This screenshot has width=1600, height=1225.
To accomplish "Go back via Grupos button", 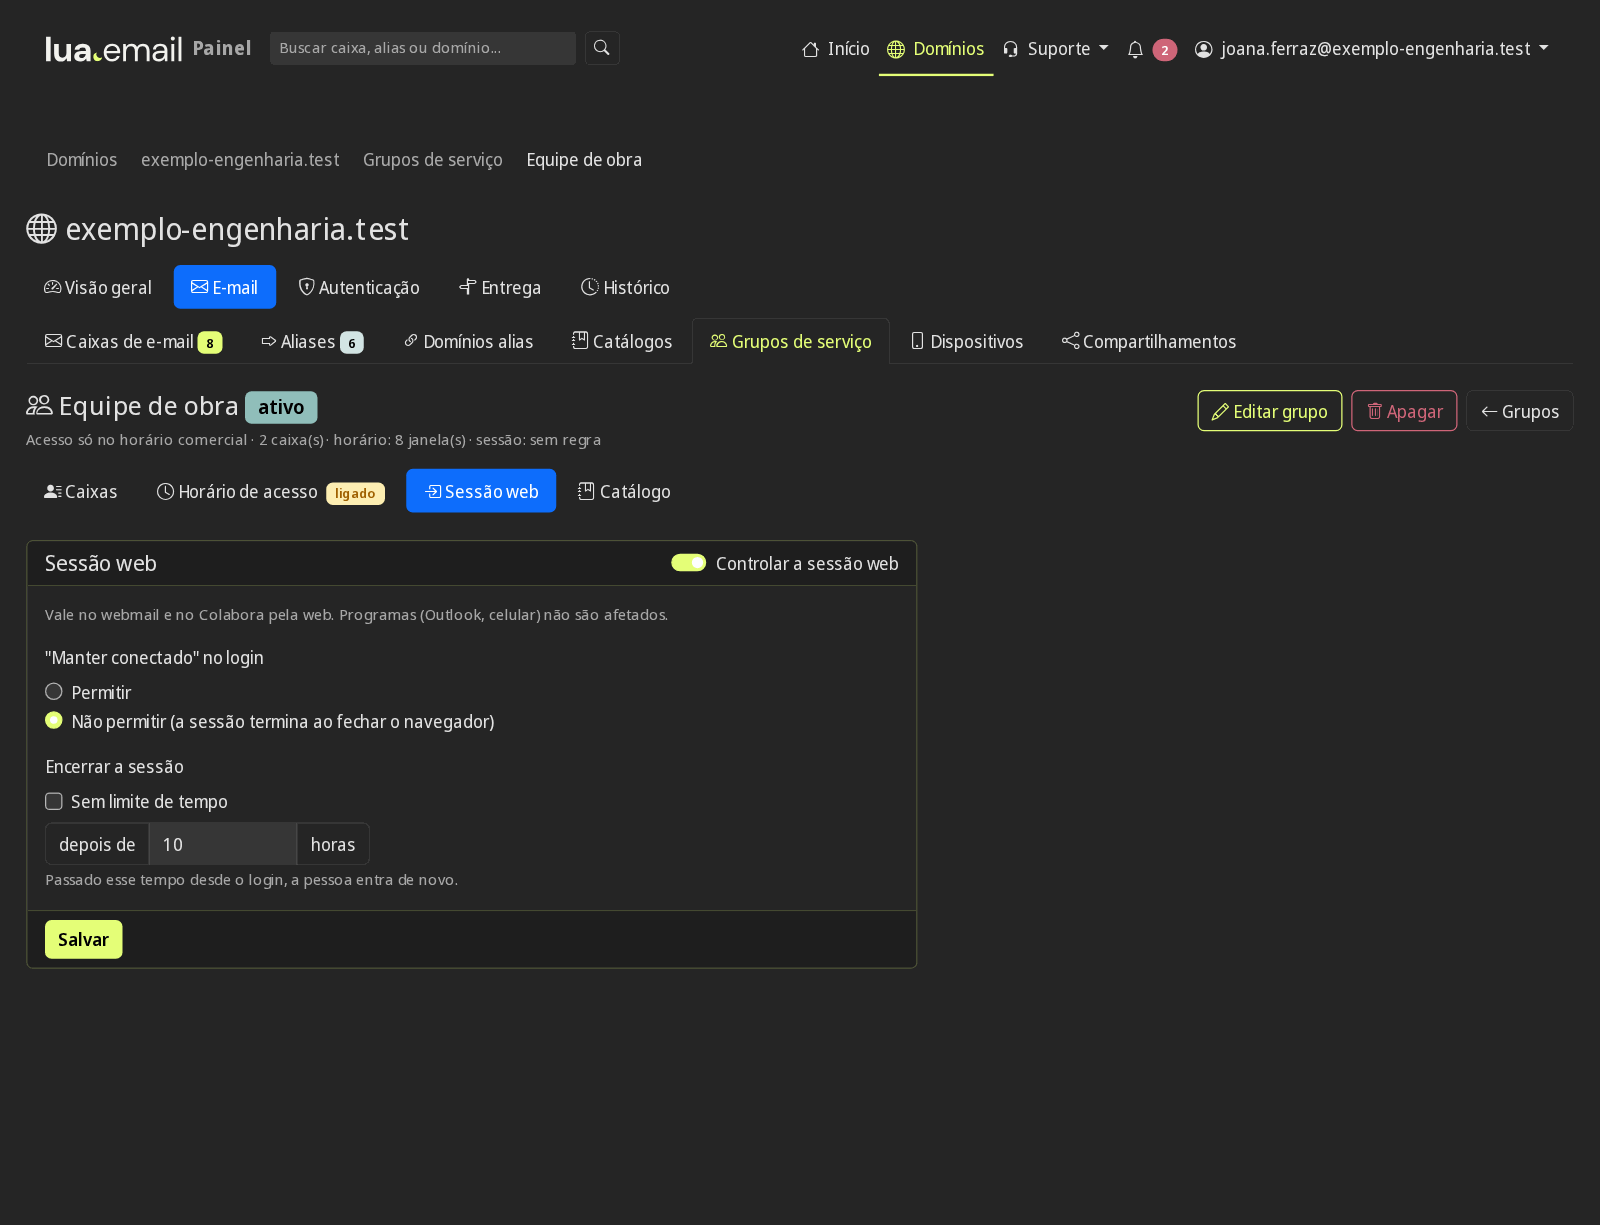I will [1520, 411].
